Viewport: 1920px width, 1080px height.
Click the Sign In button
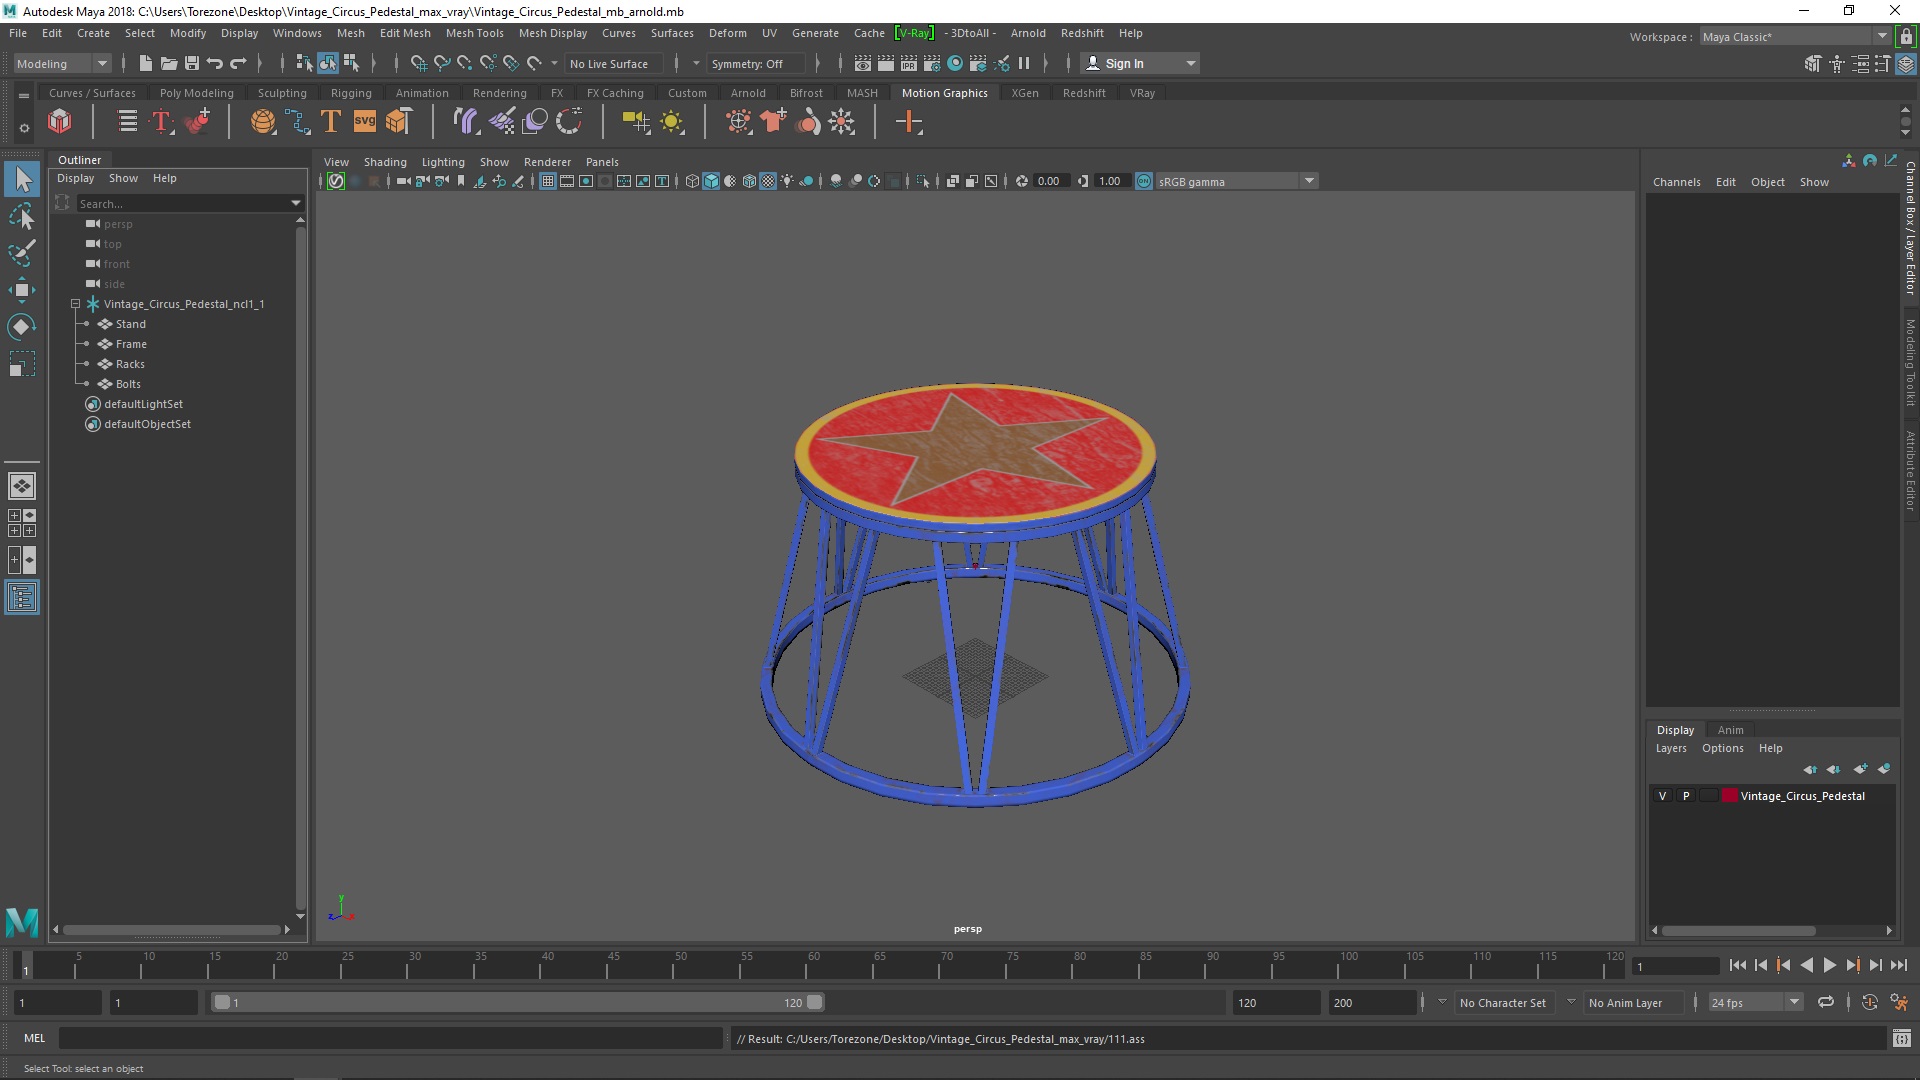(x=1124, y=63)
